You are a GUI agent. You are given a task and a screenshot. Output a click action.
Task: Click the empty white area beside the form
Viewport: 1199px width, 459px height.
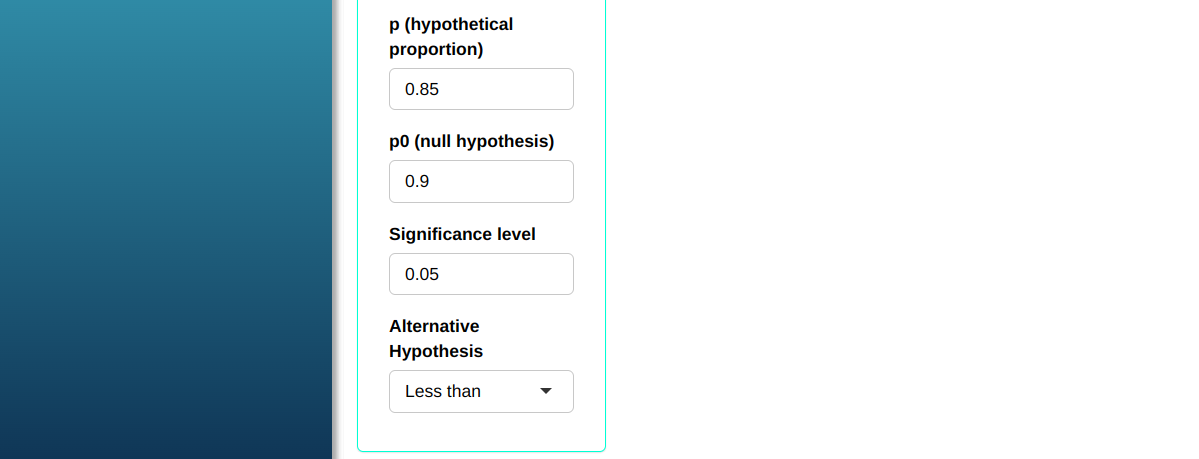[x=900, y=230]
